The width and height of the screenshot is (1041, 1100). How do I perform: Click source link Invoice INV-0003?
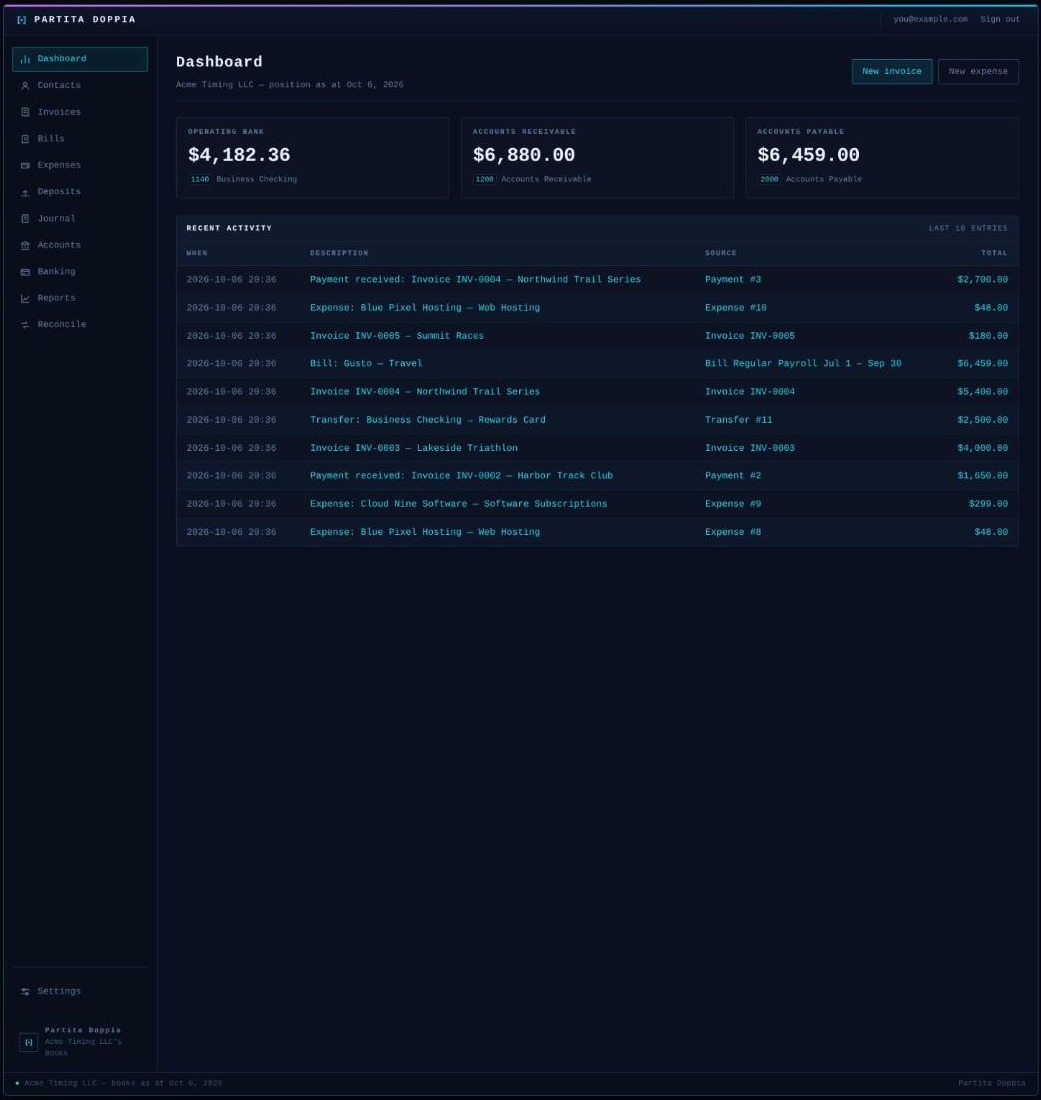coord(750,448)
